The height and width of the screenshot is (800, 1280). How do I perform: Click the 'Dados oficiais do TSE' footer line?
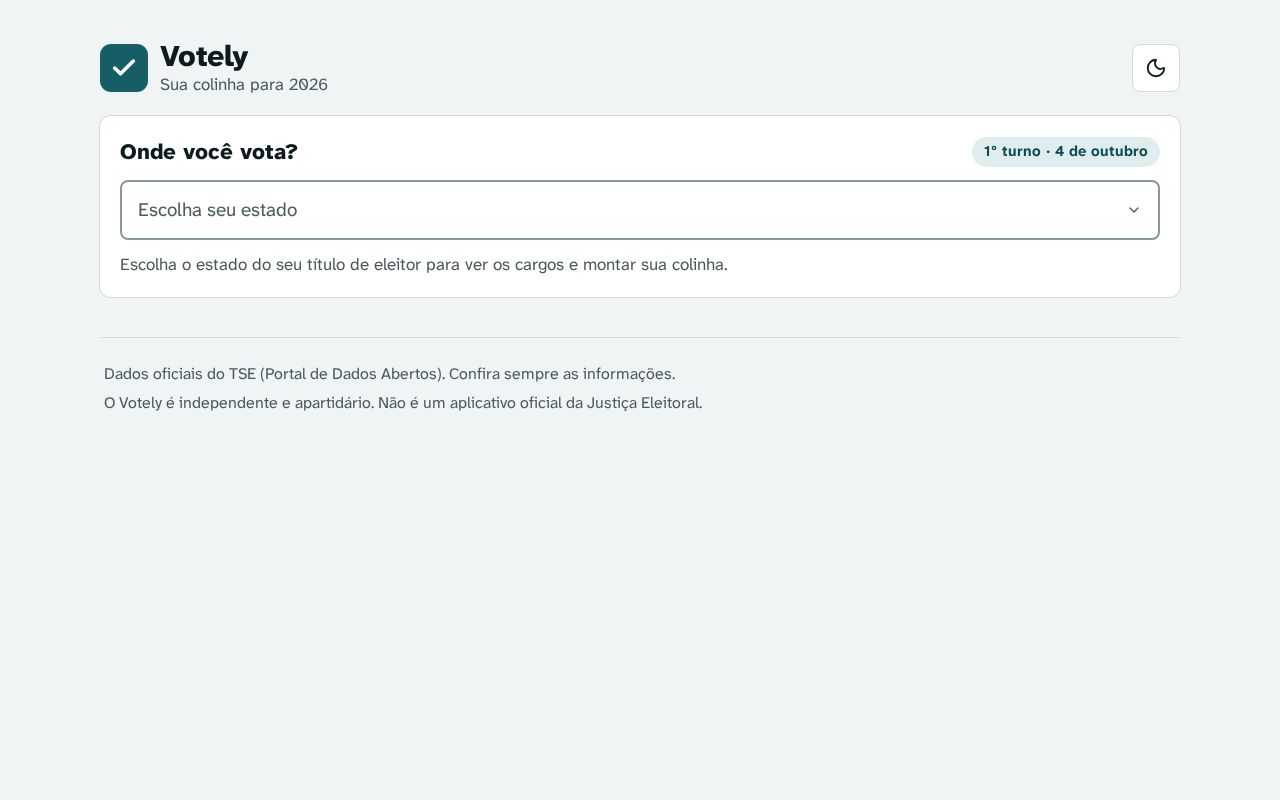[x=390, y=374]
